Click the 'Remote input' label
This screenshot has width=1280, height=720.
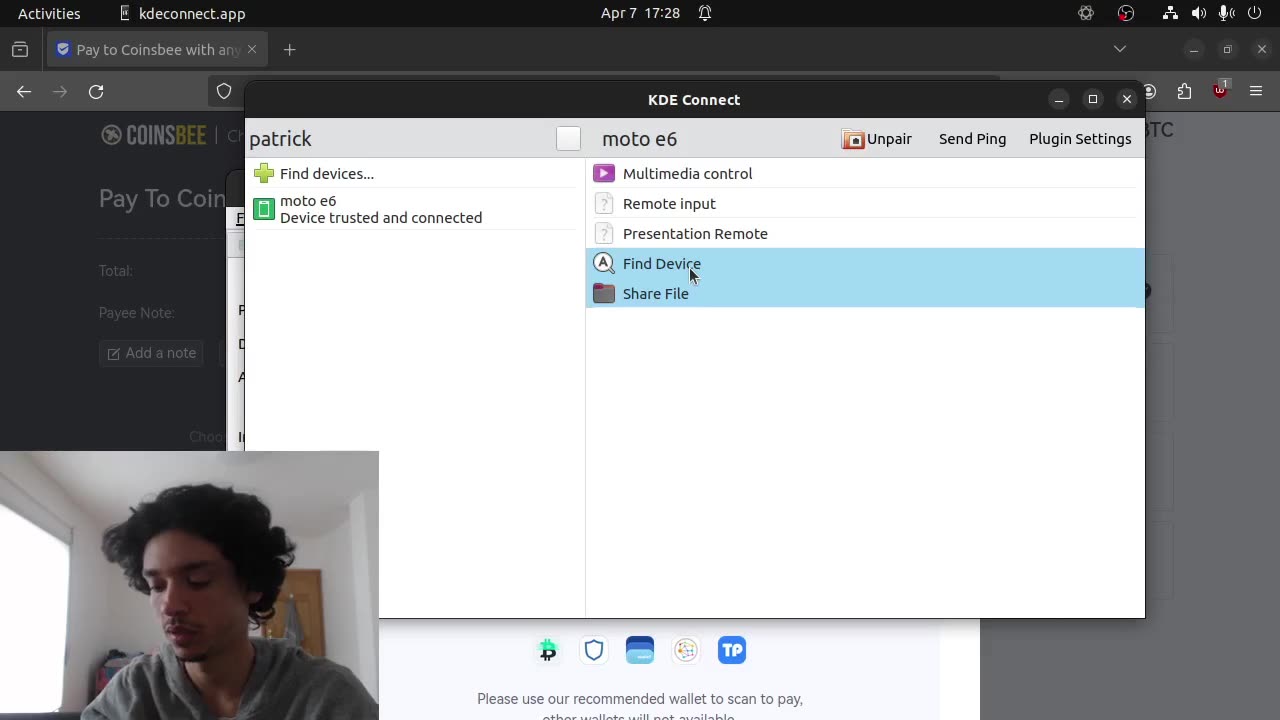(x=669, y=203)
